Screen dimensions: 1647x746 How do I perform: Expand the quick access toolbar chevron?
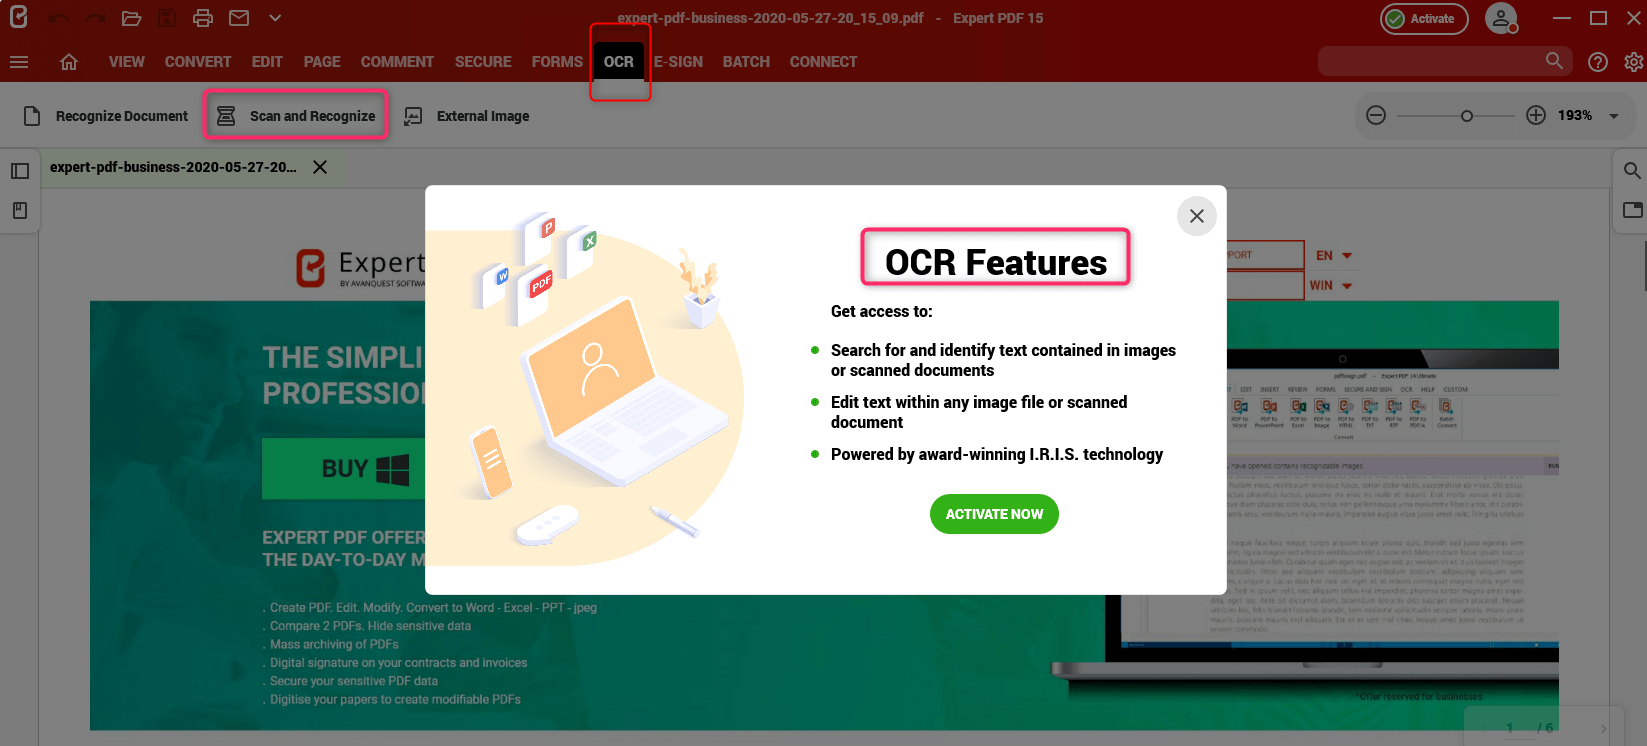275,18
